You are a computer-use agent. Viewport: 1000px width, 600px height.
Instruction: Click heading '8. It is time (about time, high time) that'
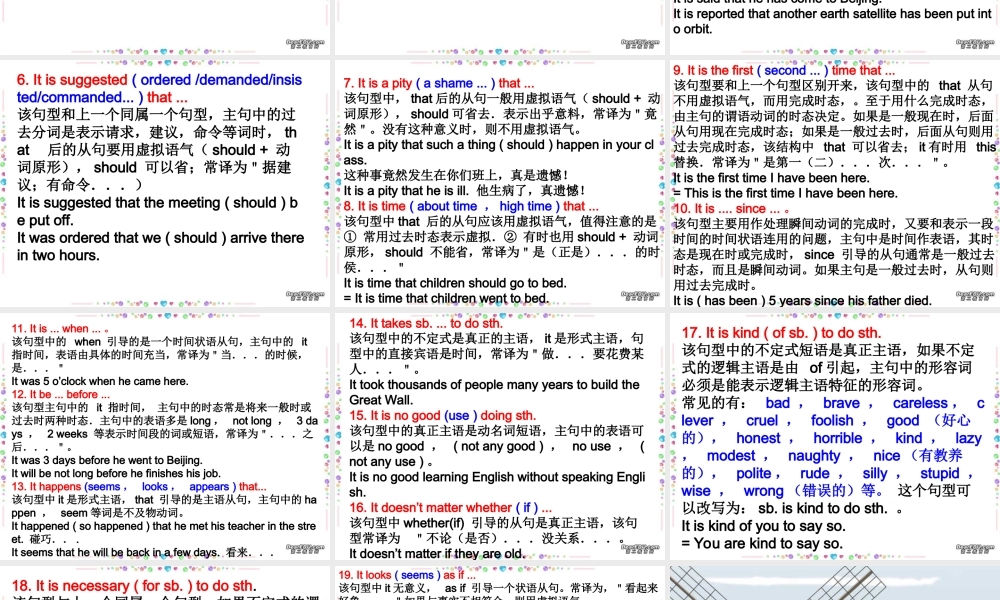coord(471,206)
